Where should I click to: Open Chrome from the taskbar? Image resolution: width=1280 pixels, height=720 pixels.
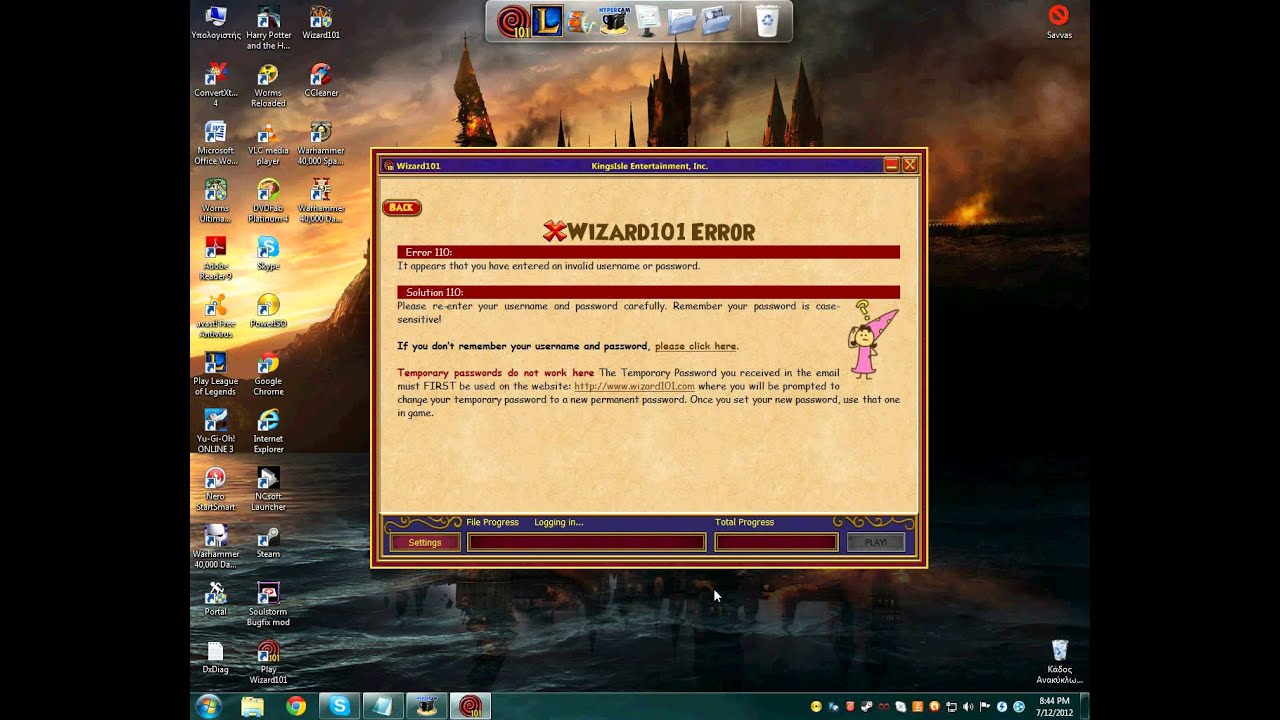point(296,706)
